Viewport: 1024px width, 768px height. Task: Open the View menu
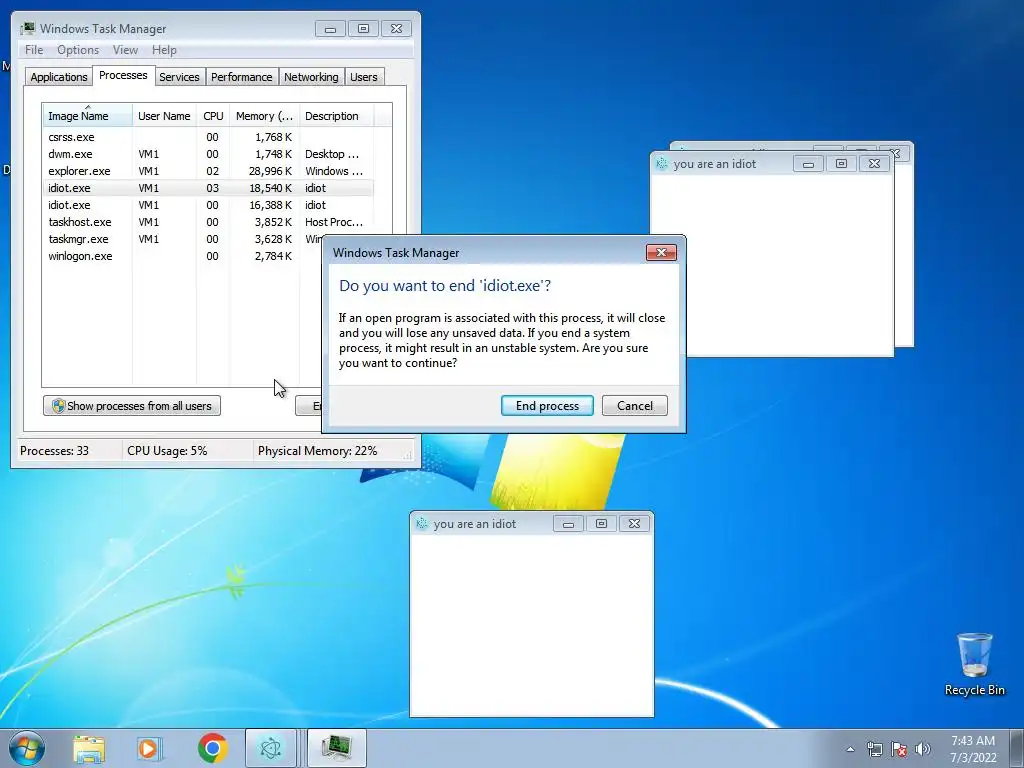[x=125, y=50]
